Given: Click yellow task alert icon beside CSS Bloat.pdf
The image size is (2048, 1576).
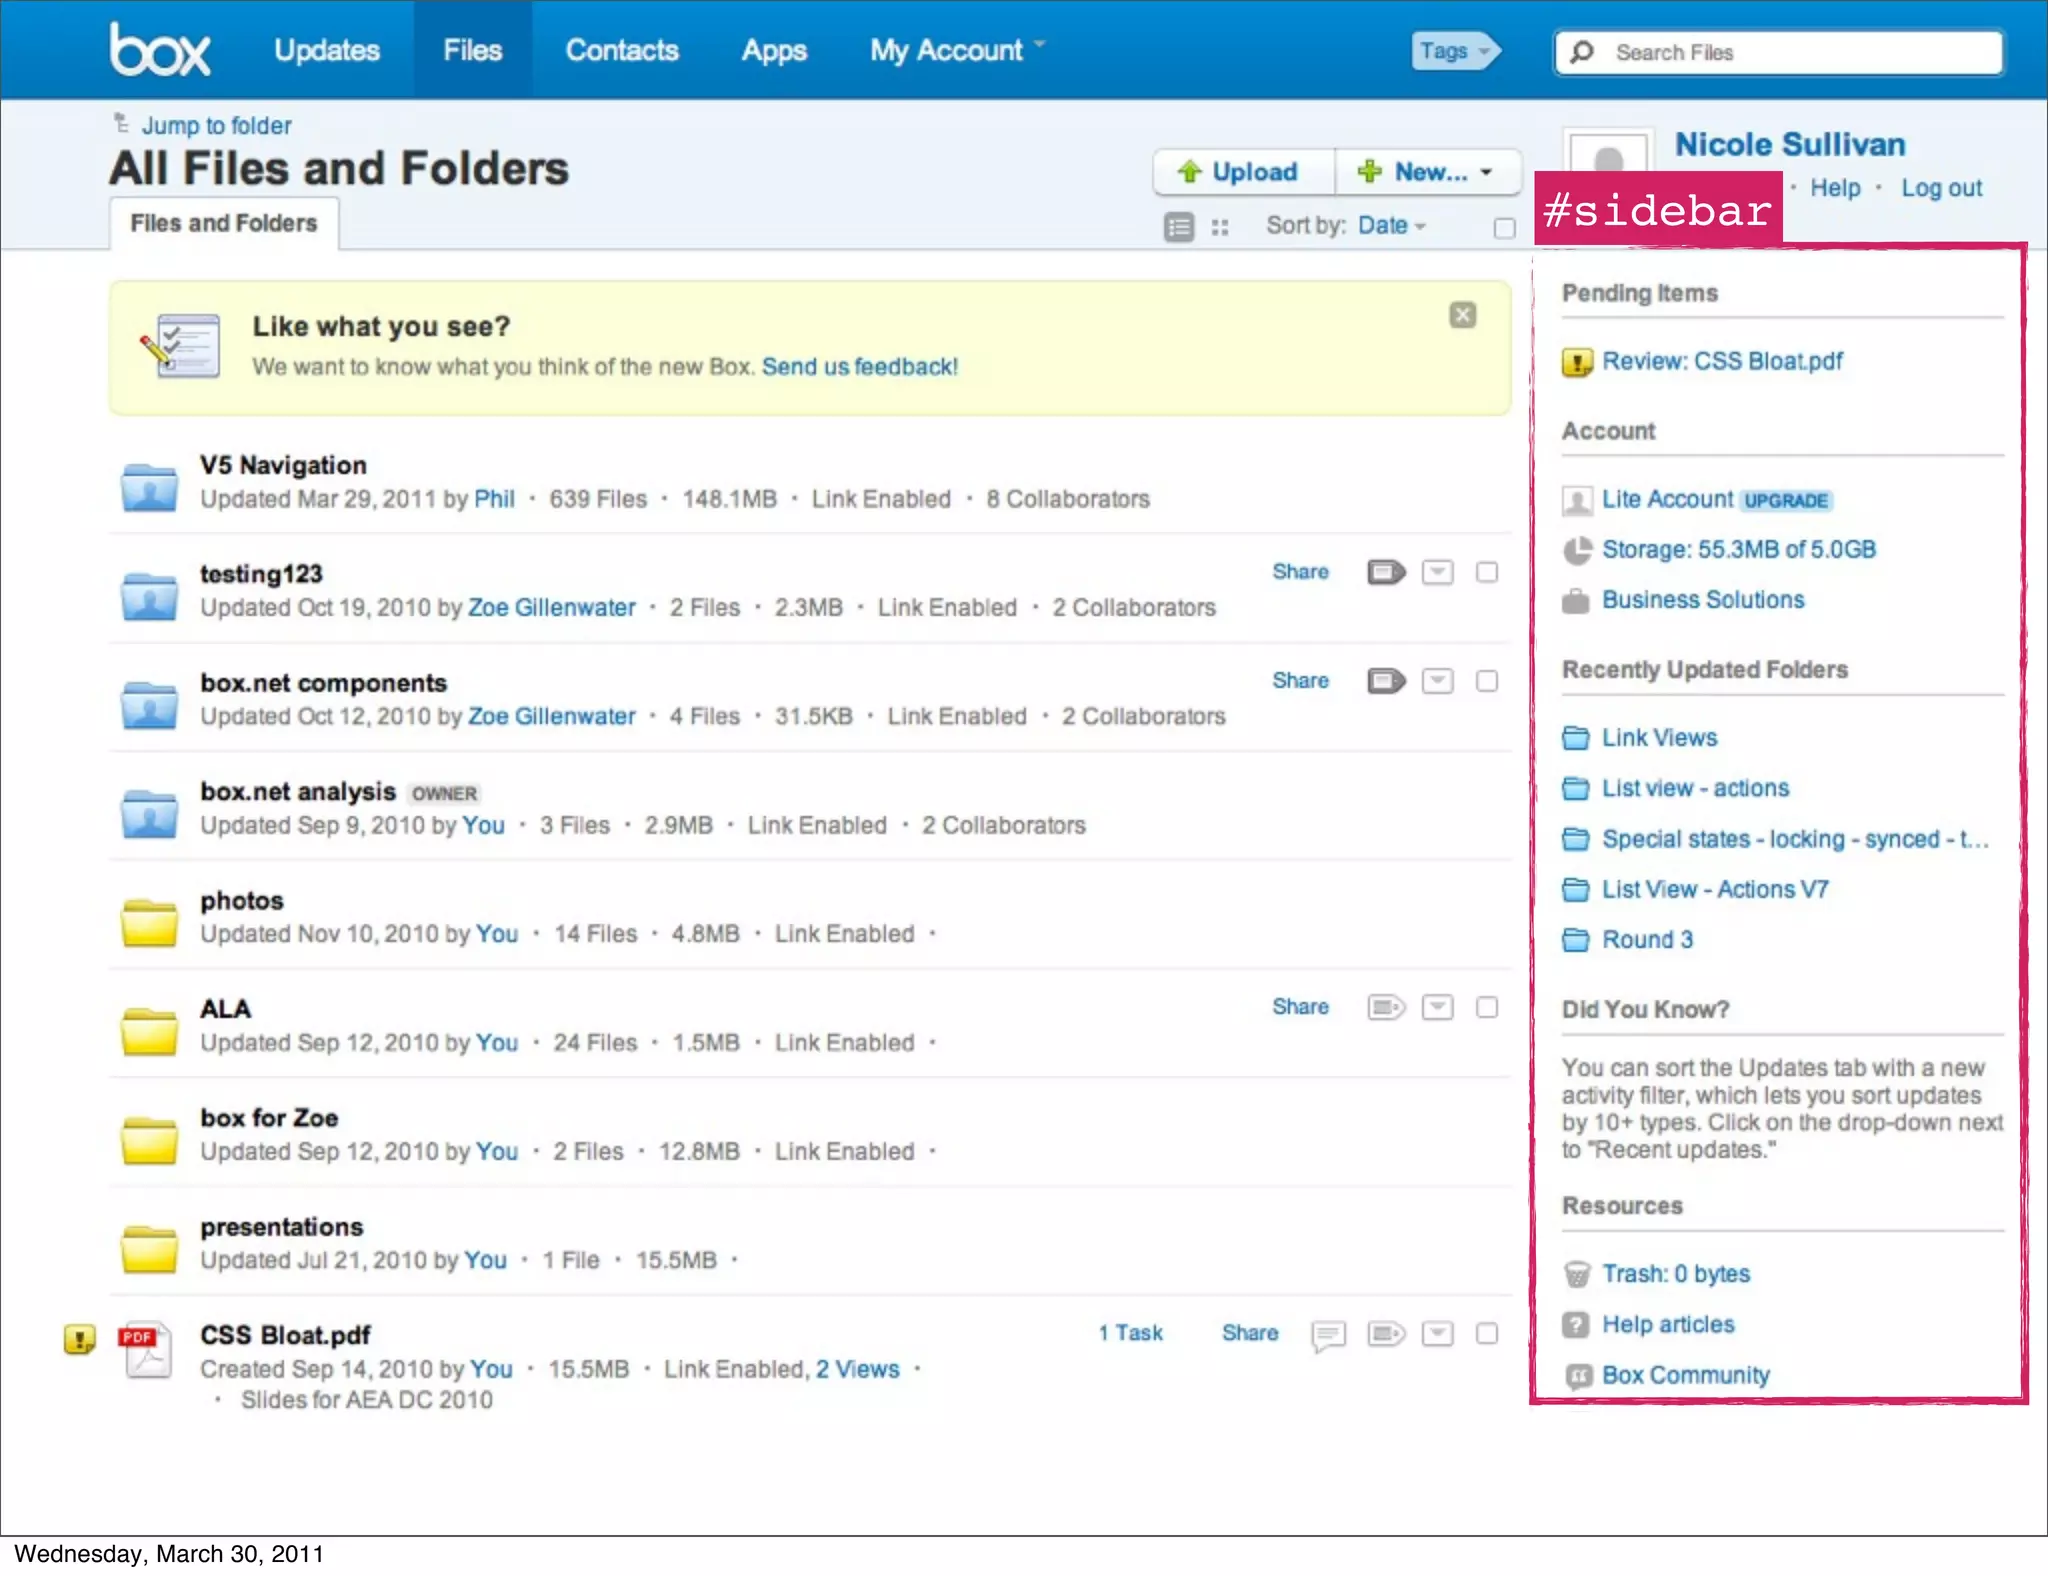Looking at the screenshot, I should pyautogui.click(x=79, y=1339).
